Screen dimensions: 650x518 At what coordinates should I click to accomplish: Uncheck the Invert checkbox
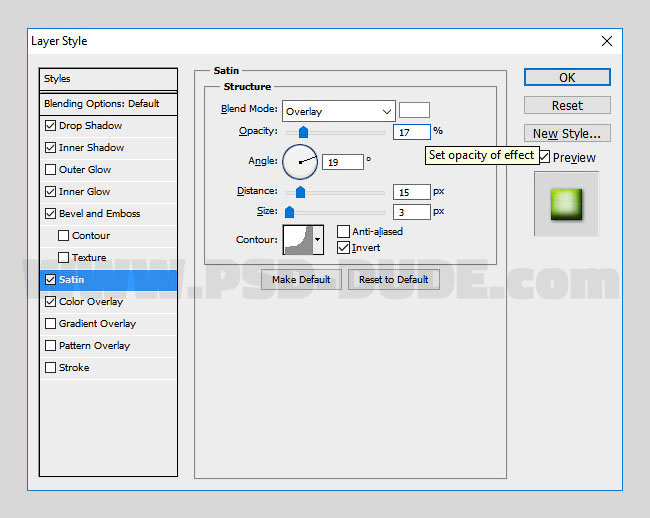343,248
